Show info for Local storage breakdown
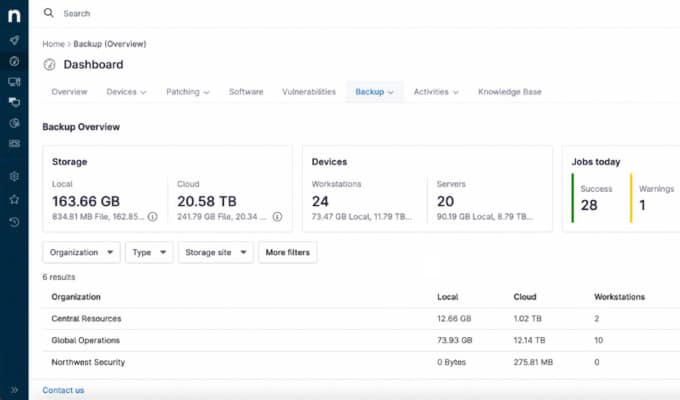This screenshot has height=400, width=680. pyautogui.click(x=152, y=216)
